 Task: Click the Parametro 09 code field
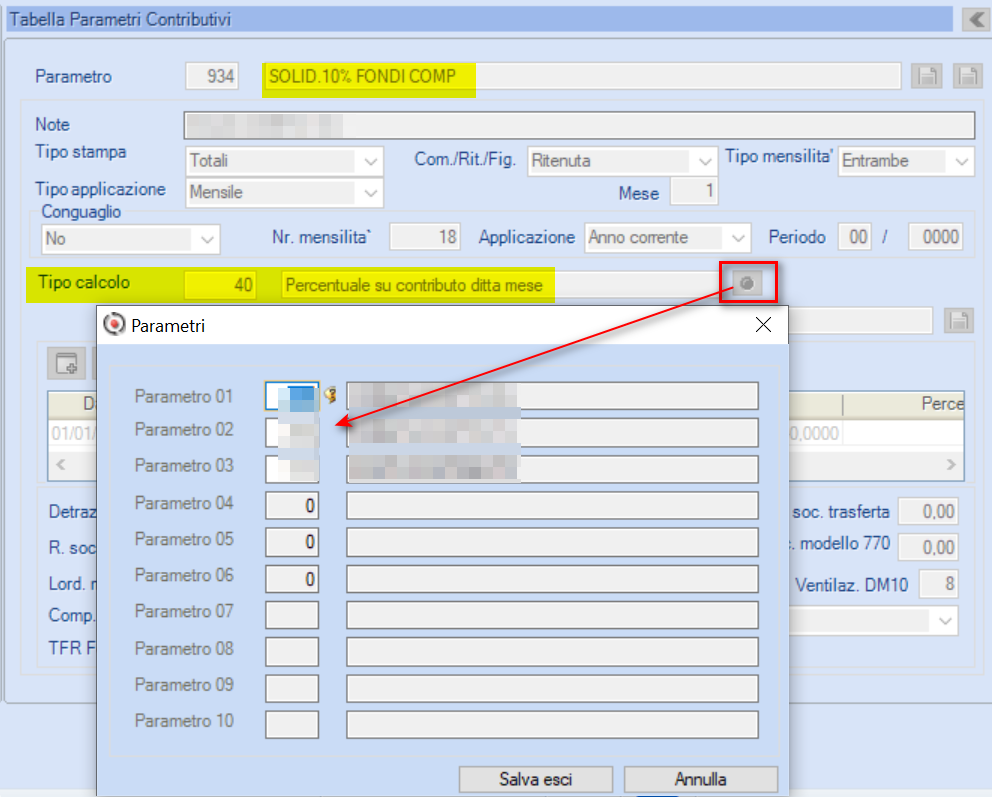[x=292, y=688]
